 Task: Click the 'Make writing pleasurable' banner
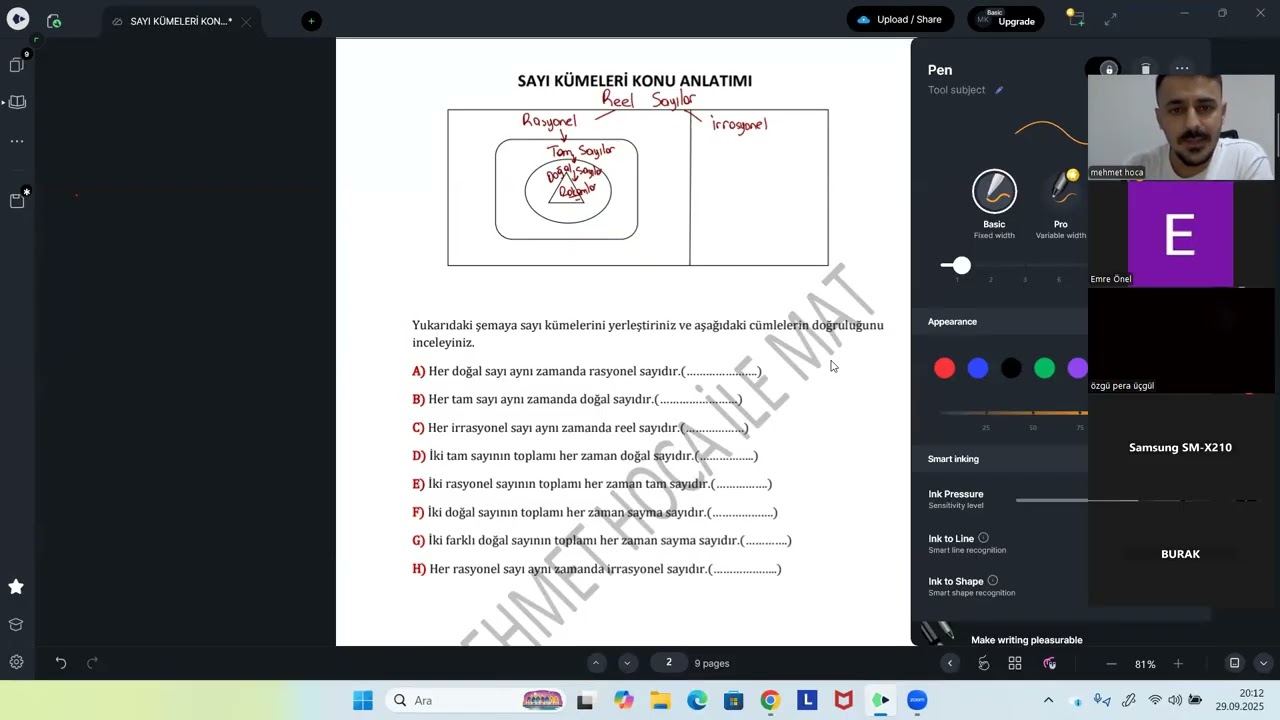tap(1027, 640)
